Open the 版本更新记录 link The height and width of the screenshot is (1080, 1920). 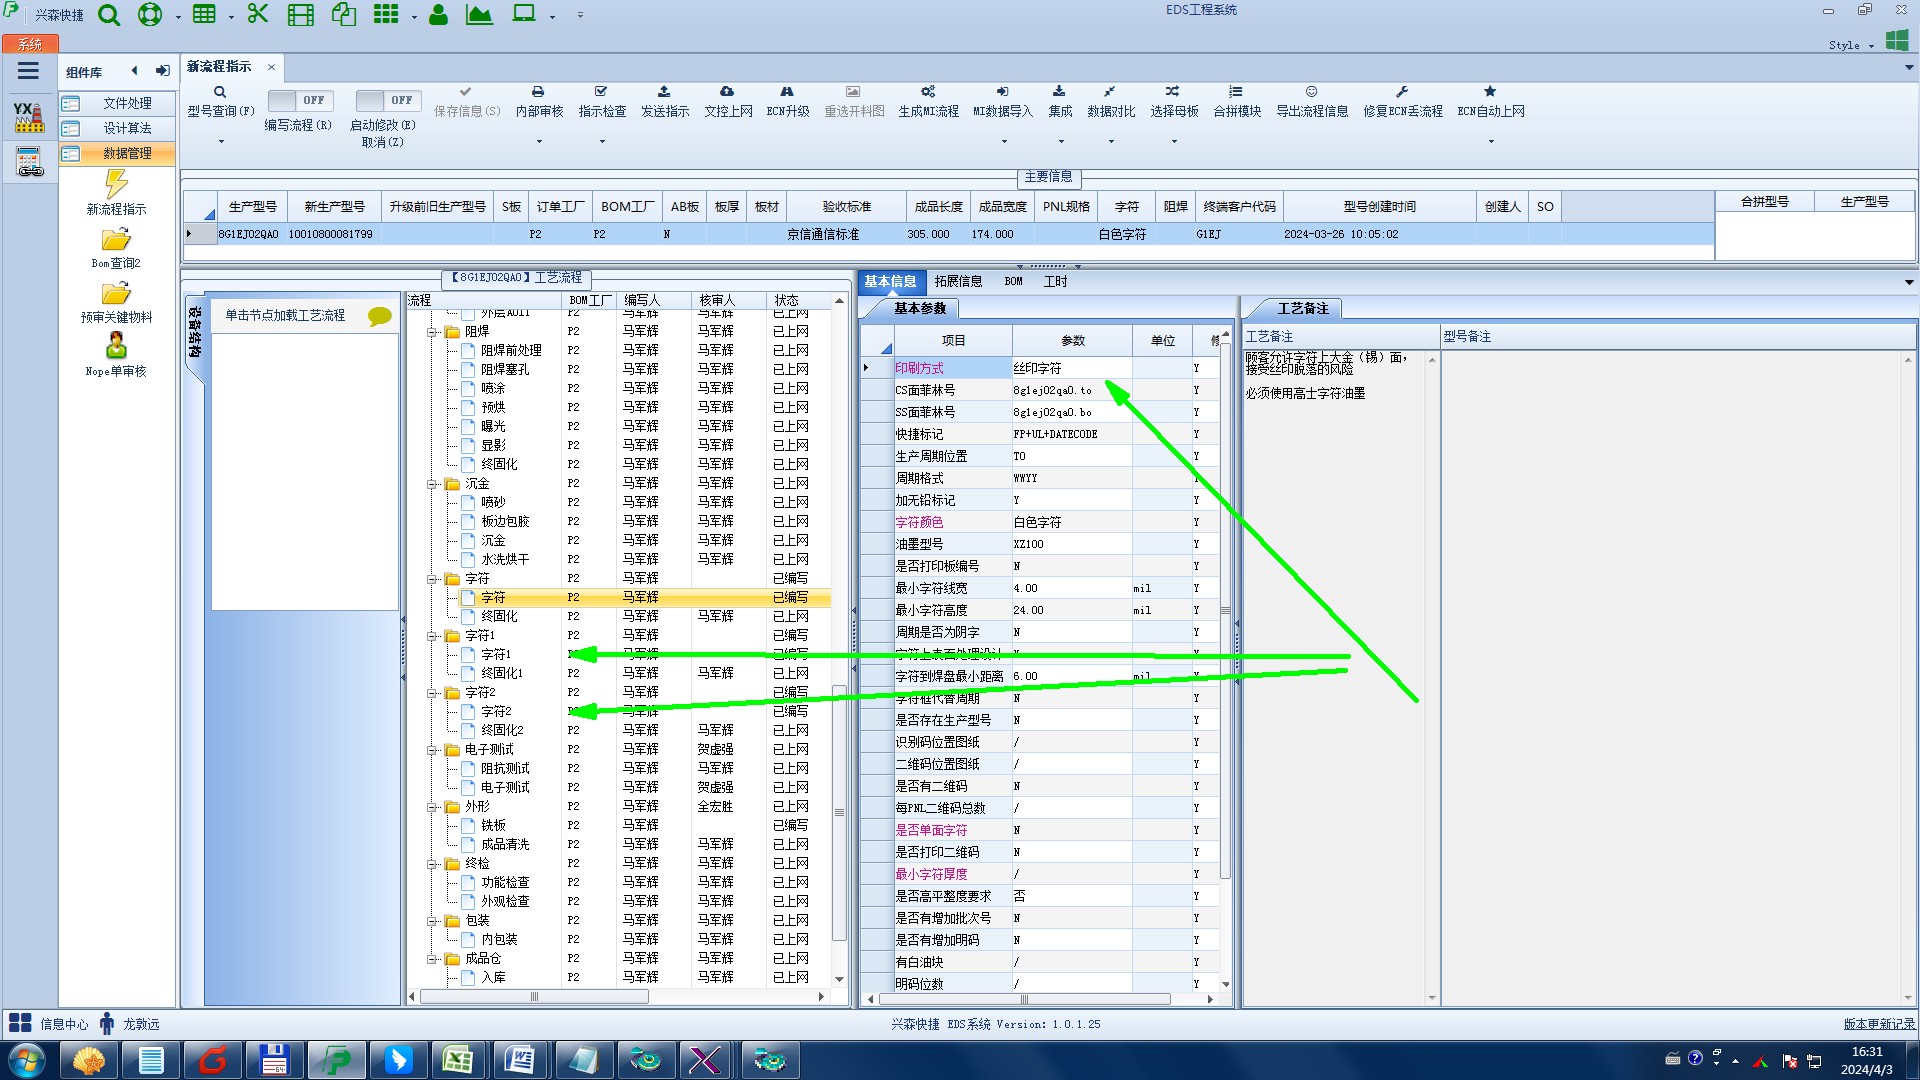(1878, 1024)
